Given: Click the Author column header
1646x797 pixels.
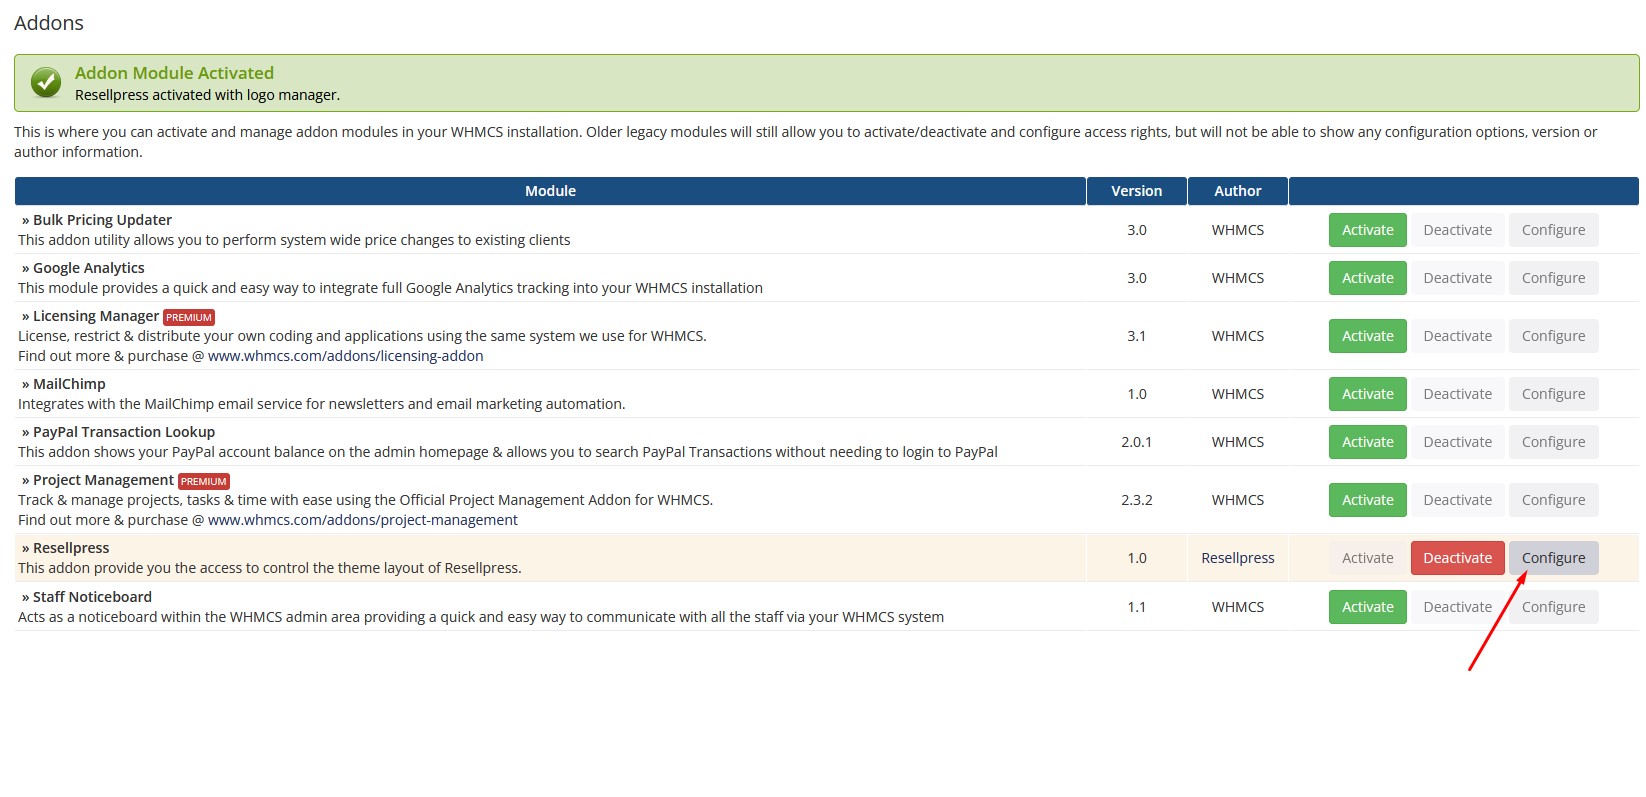Looking at the screenshot, I should 1237,191.
